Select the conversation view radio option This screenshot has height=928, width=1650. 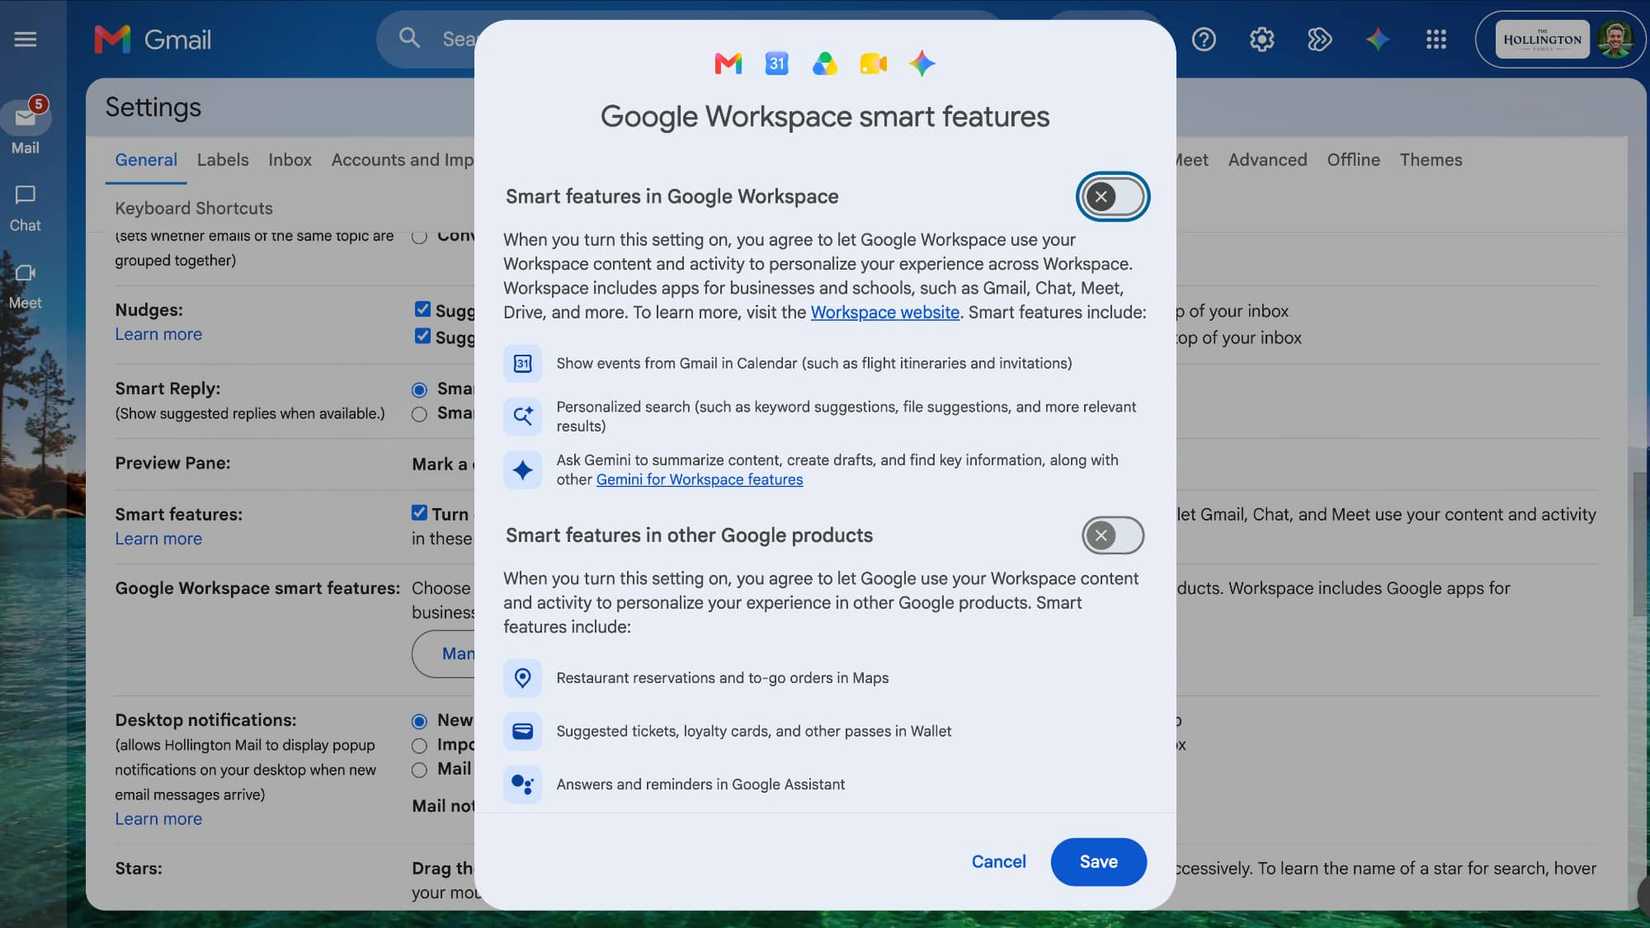[419, 237]
